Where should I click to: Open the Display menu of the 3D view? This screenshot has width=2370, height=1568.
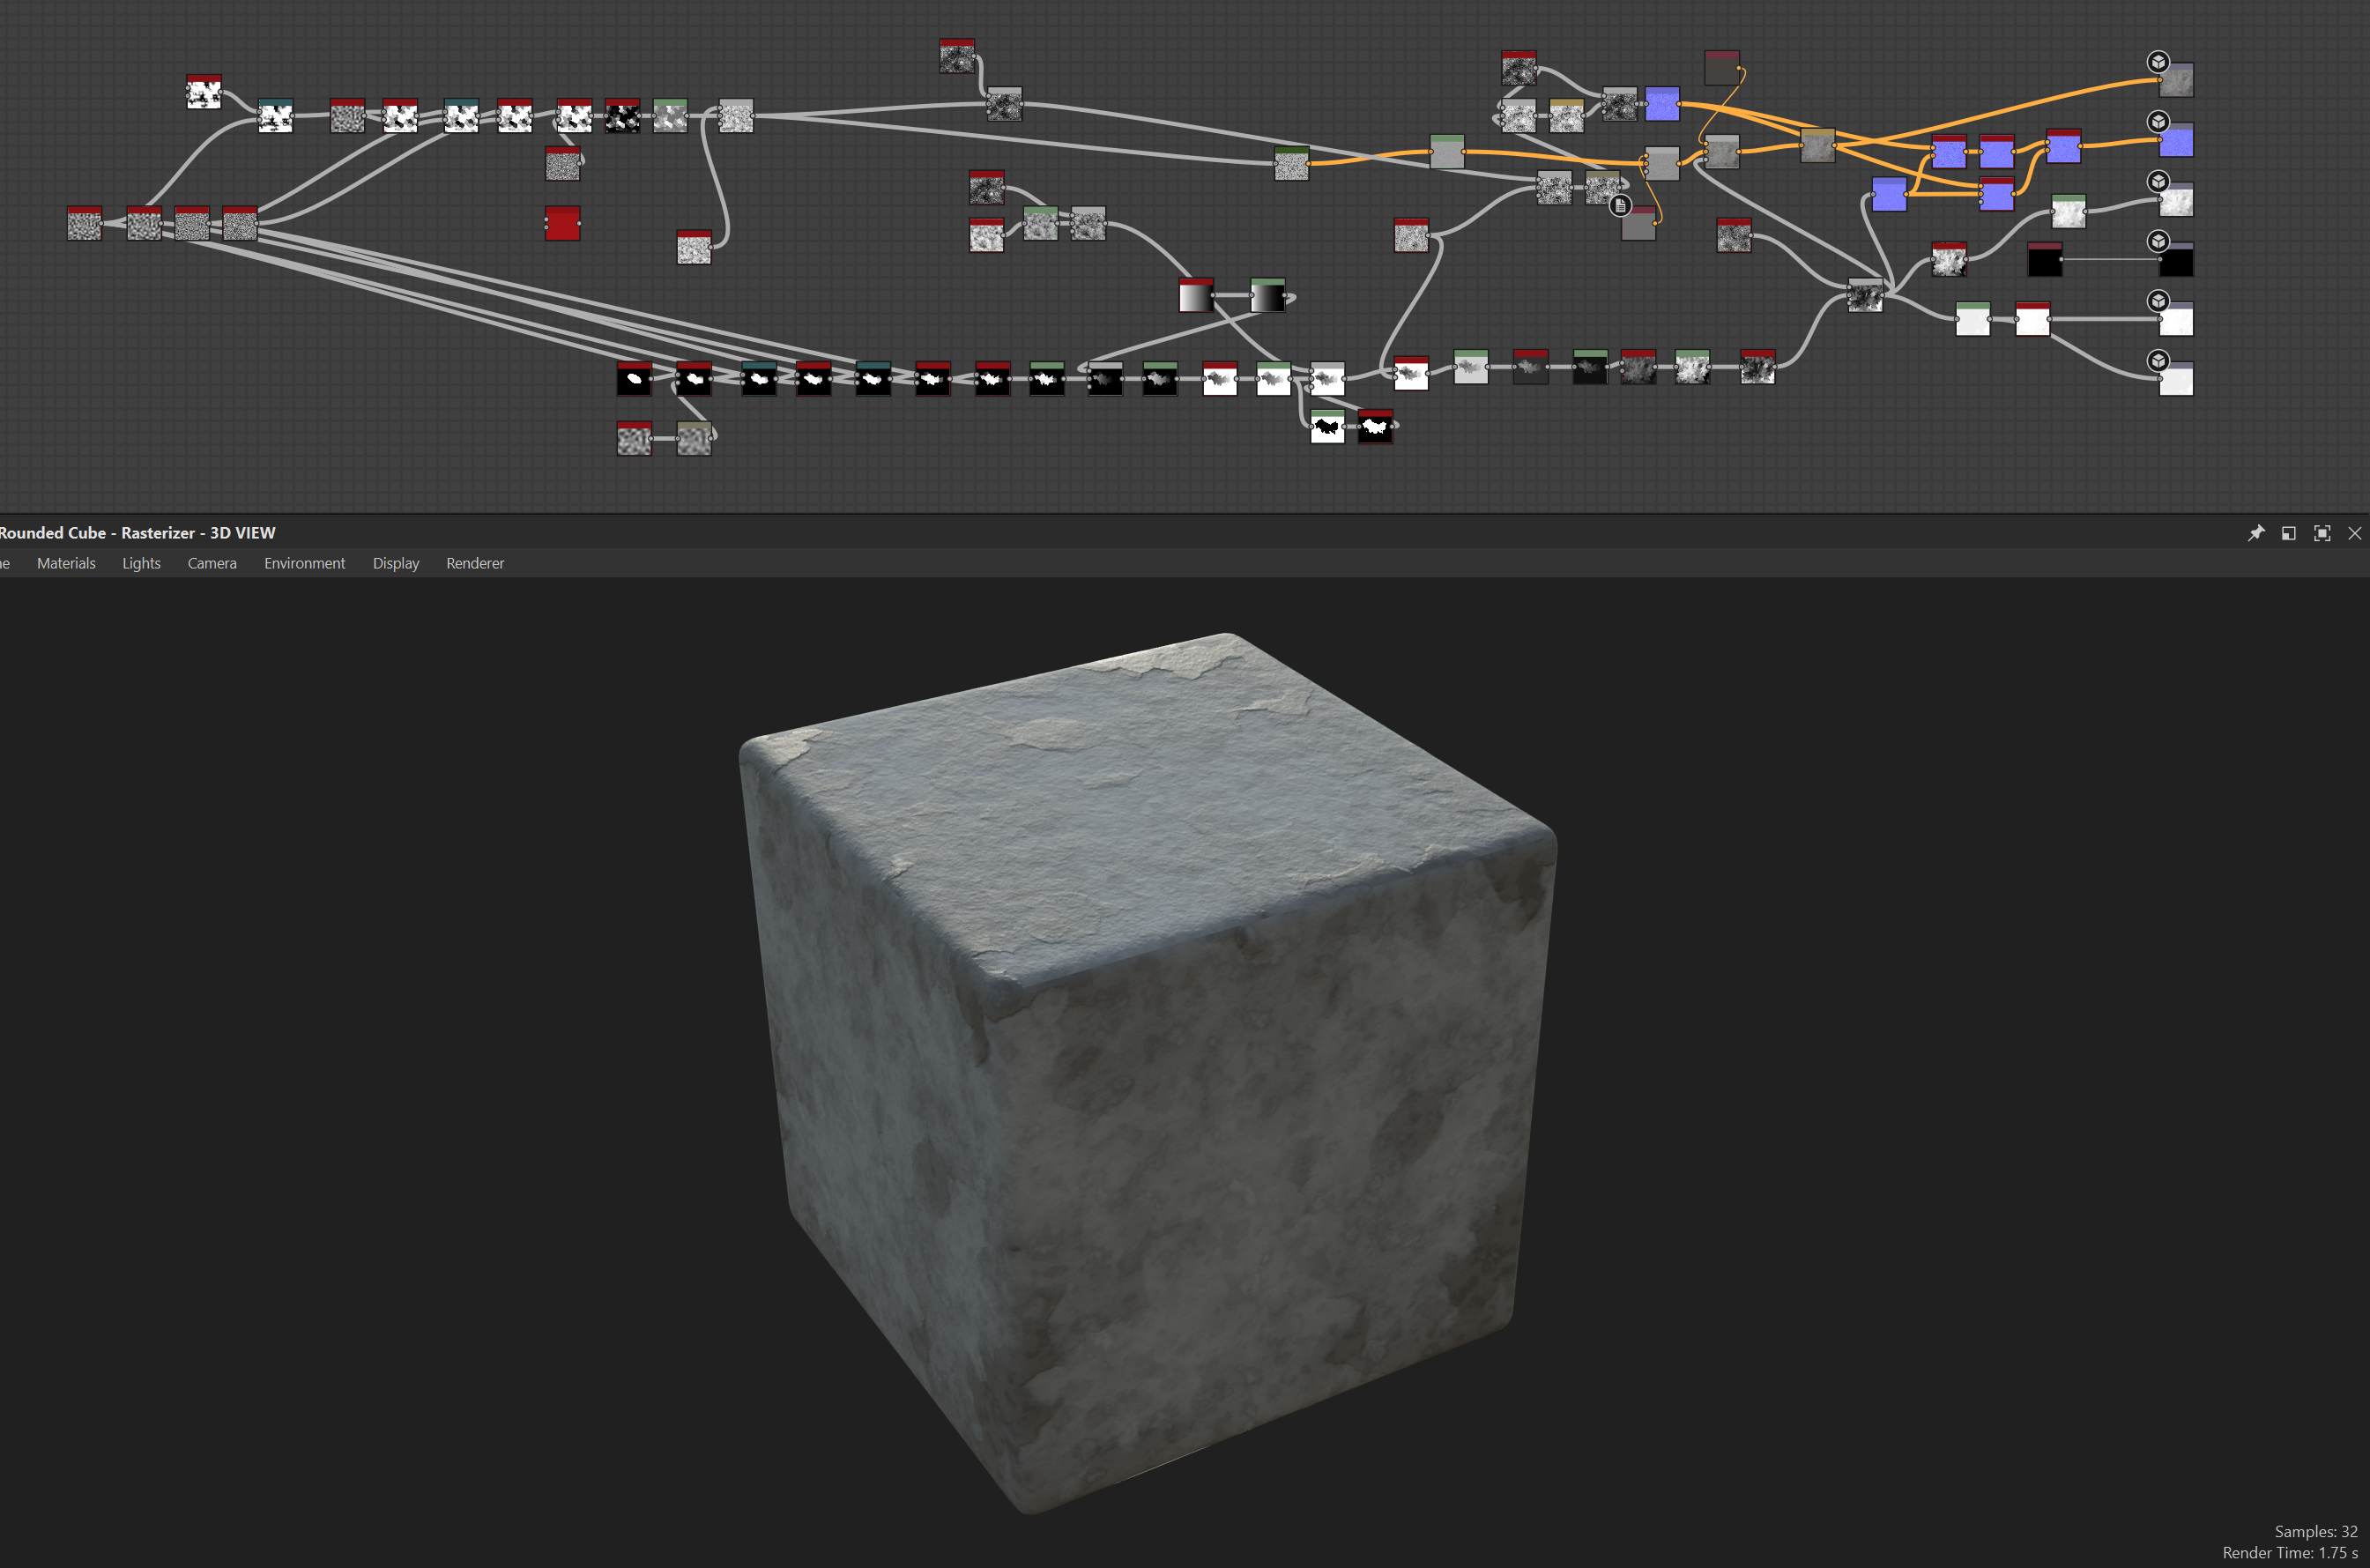(x=396, y=563)
